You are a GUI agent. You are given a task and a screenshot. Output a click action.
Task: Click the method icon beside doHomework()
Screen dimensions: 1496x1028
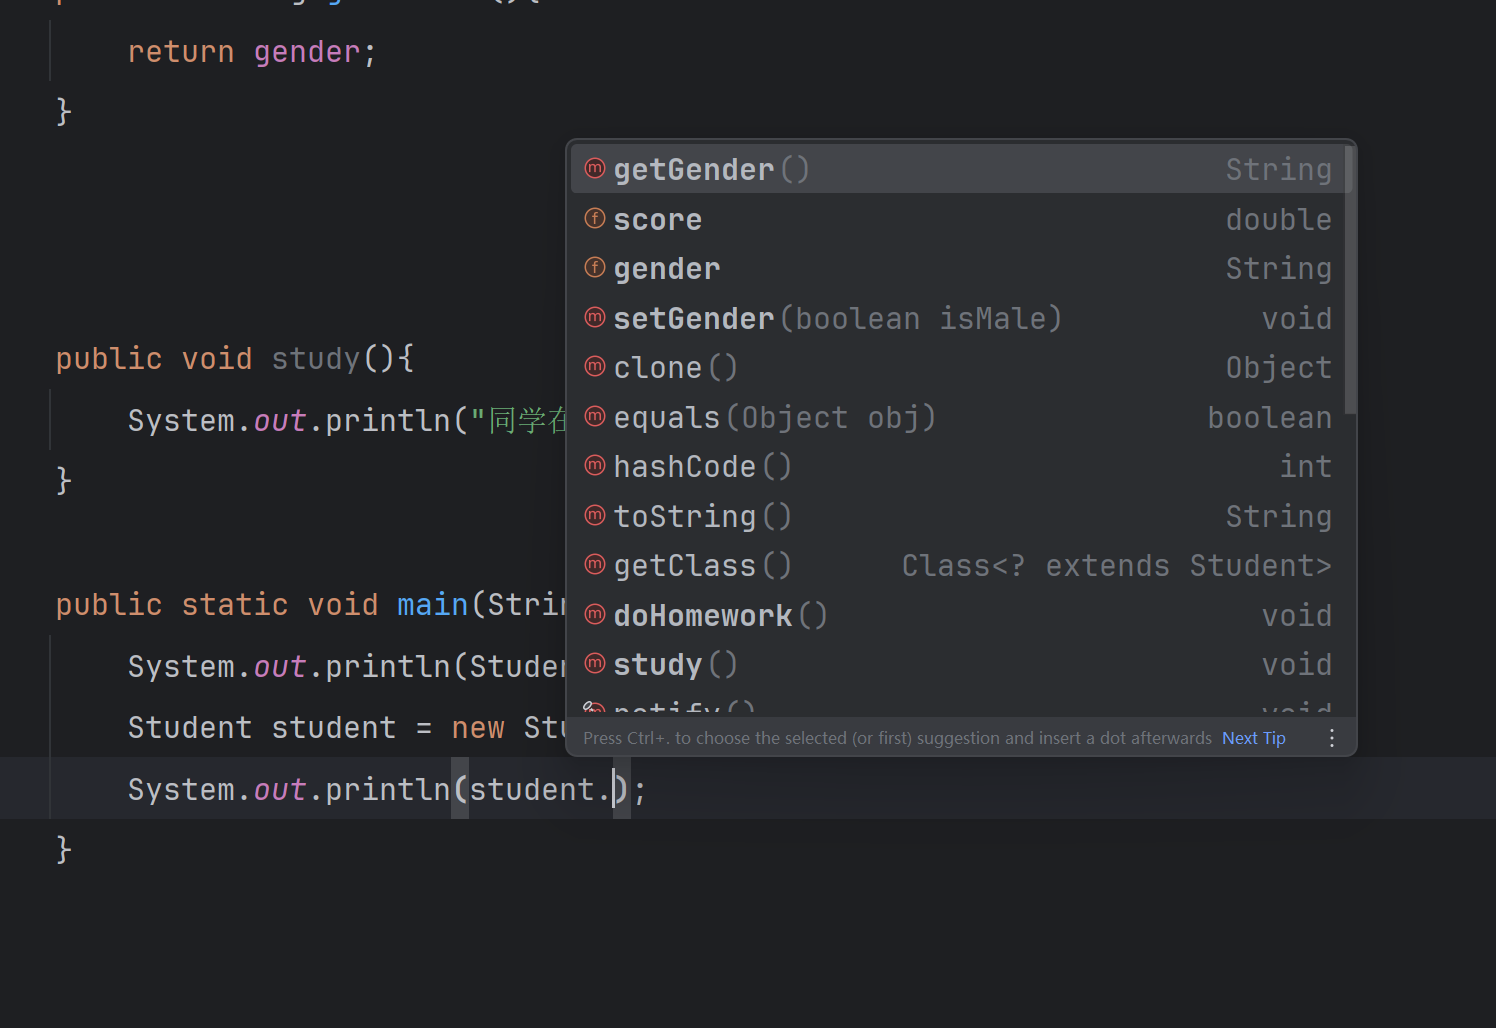point(595,614)
